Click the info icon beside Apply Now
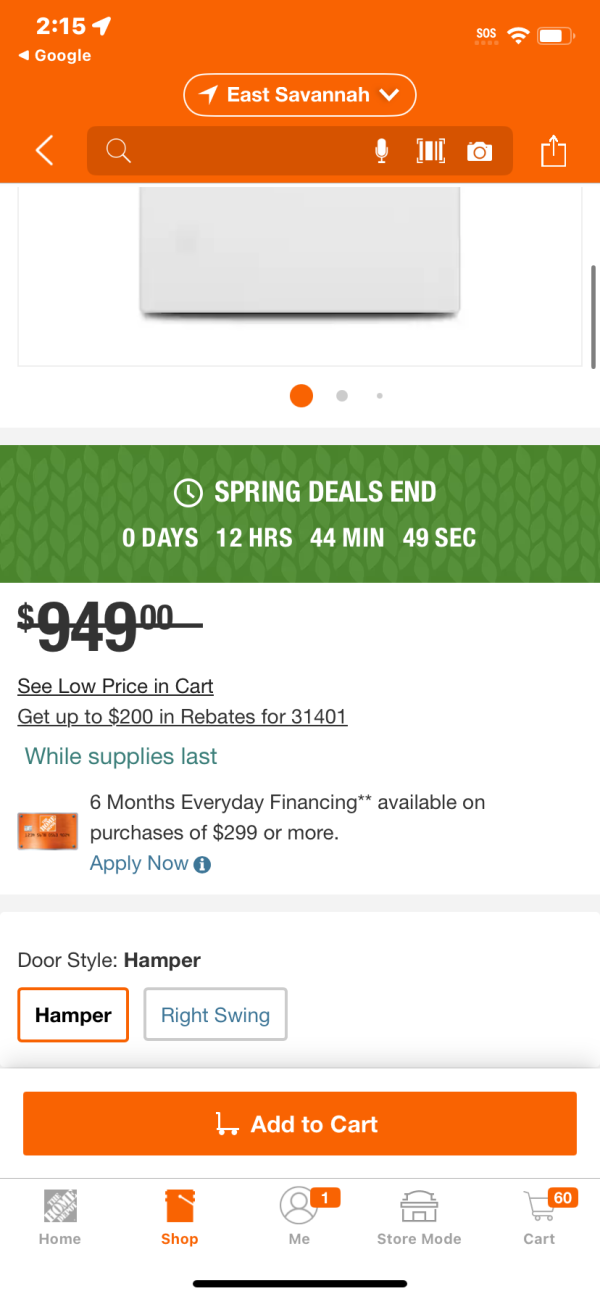 coord(202,865)
